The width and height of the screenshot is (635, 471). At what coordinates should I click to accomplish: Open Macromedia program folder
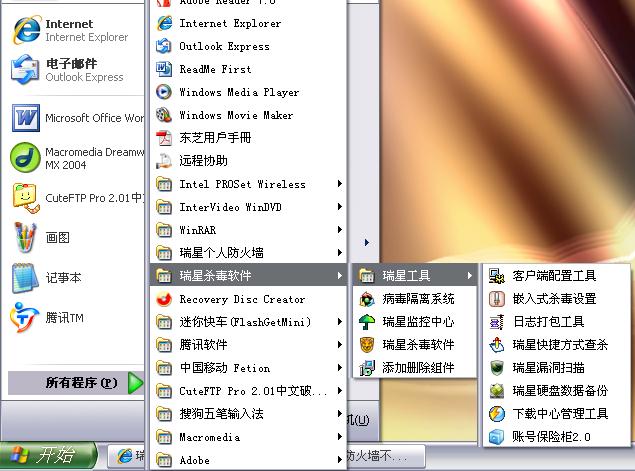248,437
